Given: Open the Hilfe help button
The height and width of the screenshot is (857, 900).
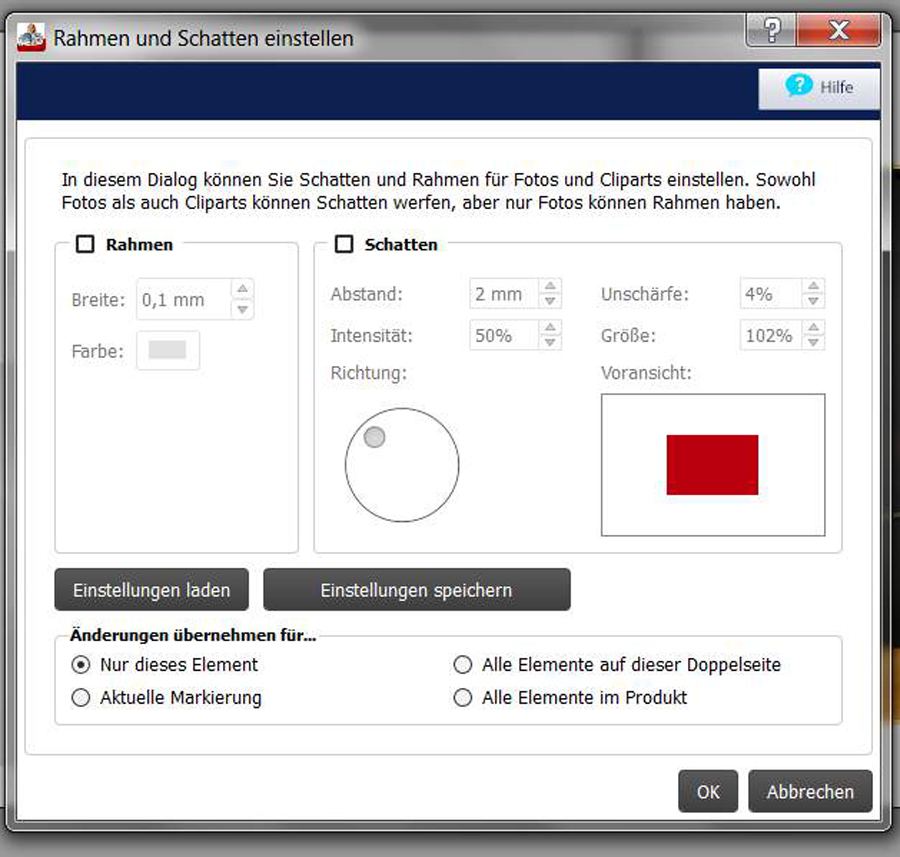Looking at the screenshot, I should (819, 88).
